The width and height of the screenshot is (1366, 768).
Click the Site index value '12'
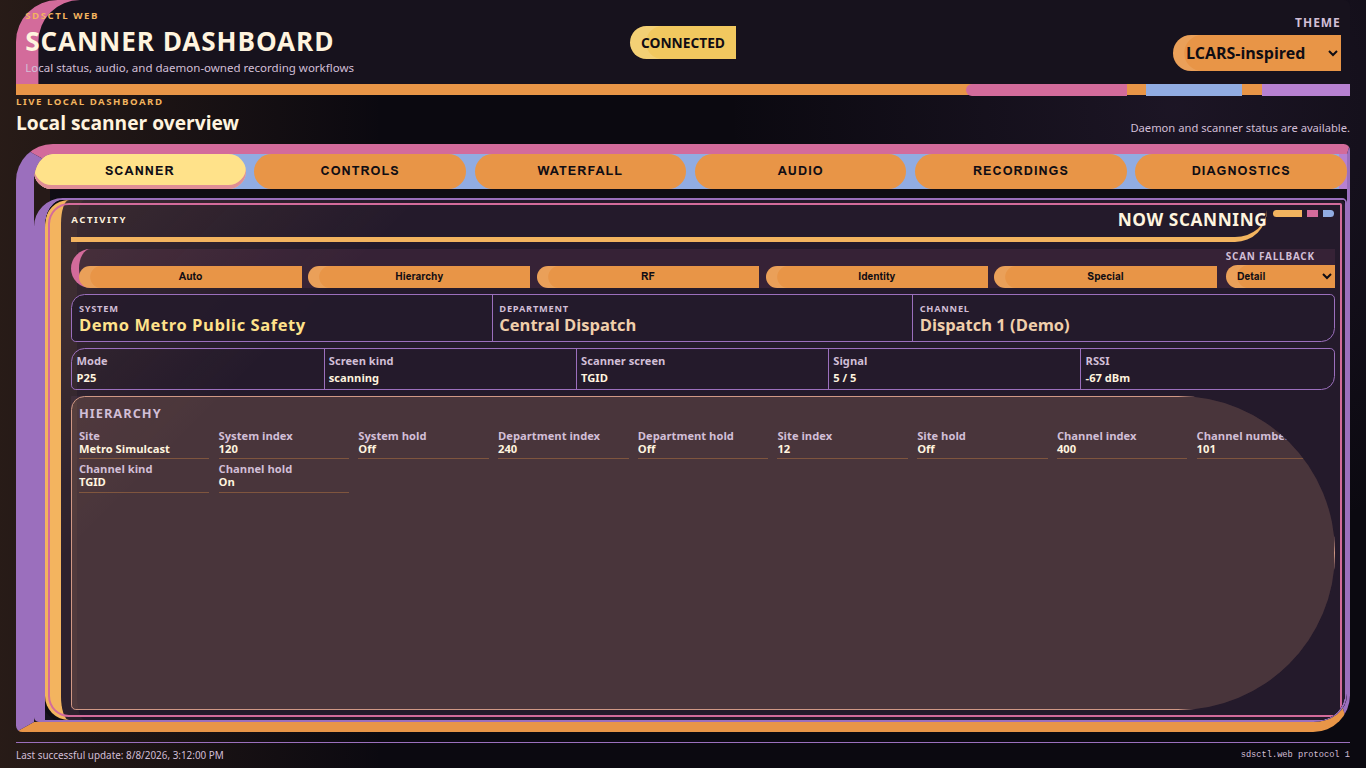click(x=784, y=449)
